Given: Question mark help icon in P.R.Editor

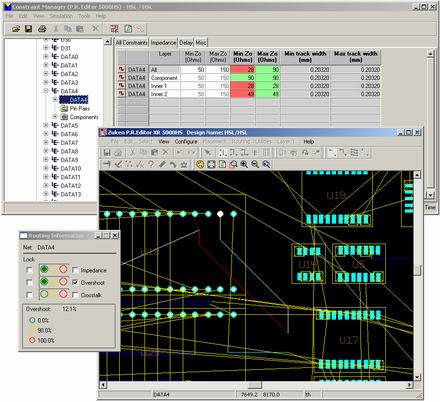Looking at the screenshot, I should (151, 164).
